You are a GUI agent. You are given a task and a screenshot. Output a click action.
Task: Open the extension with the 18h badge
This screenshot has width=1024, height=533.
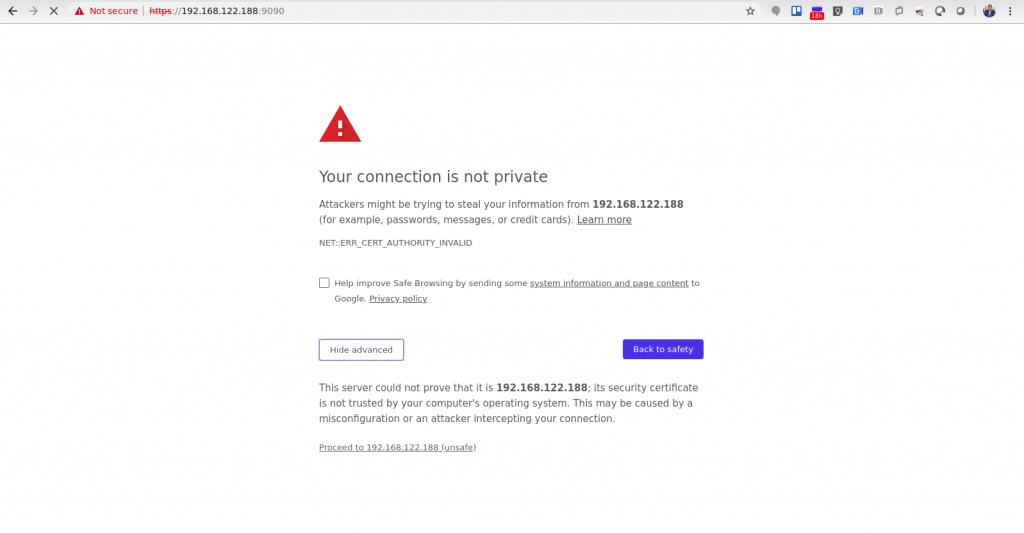tap(817, 12)
